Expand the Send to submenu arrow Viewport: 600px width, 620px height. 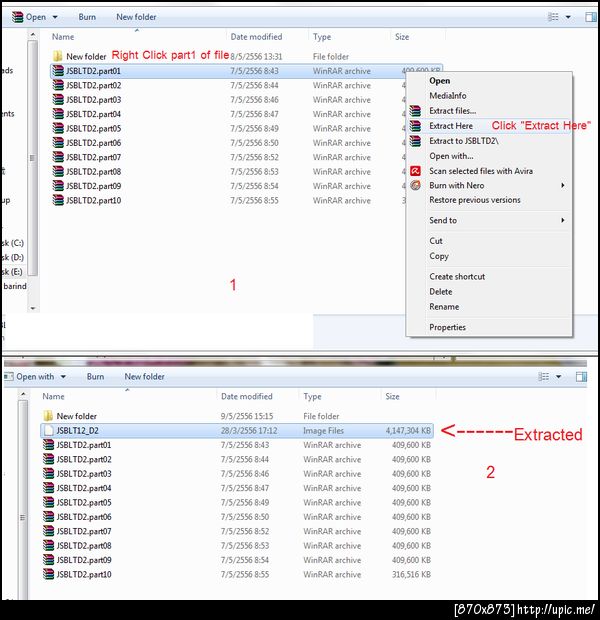click(x=562, y=220)
